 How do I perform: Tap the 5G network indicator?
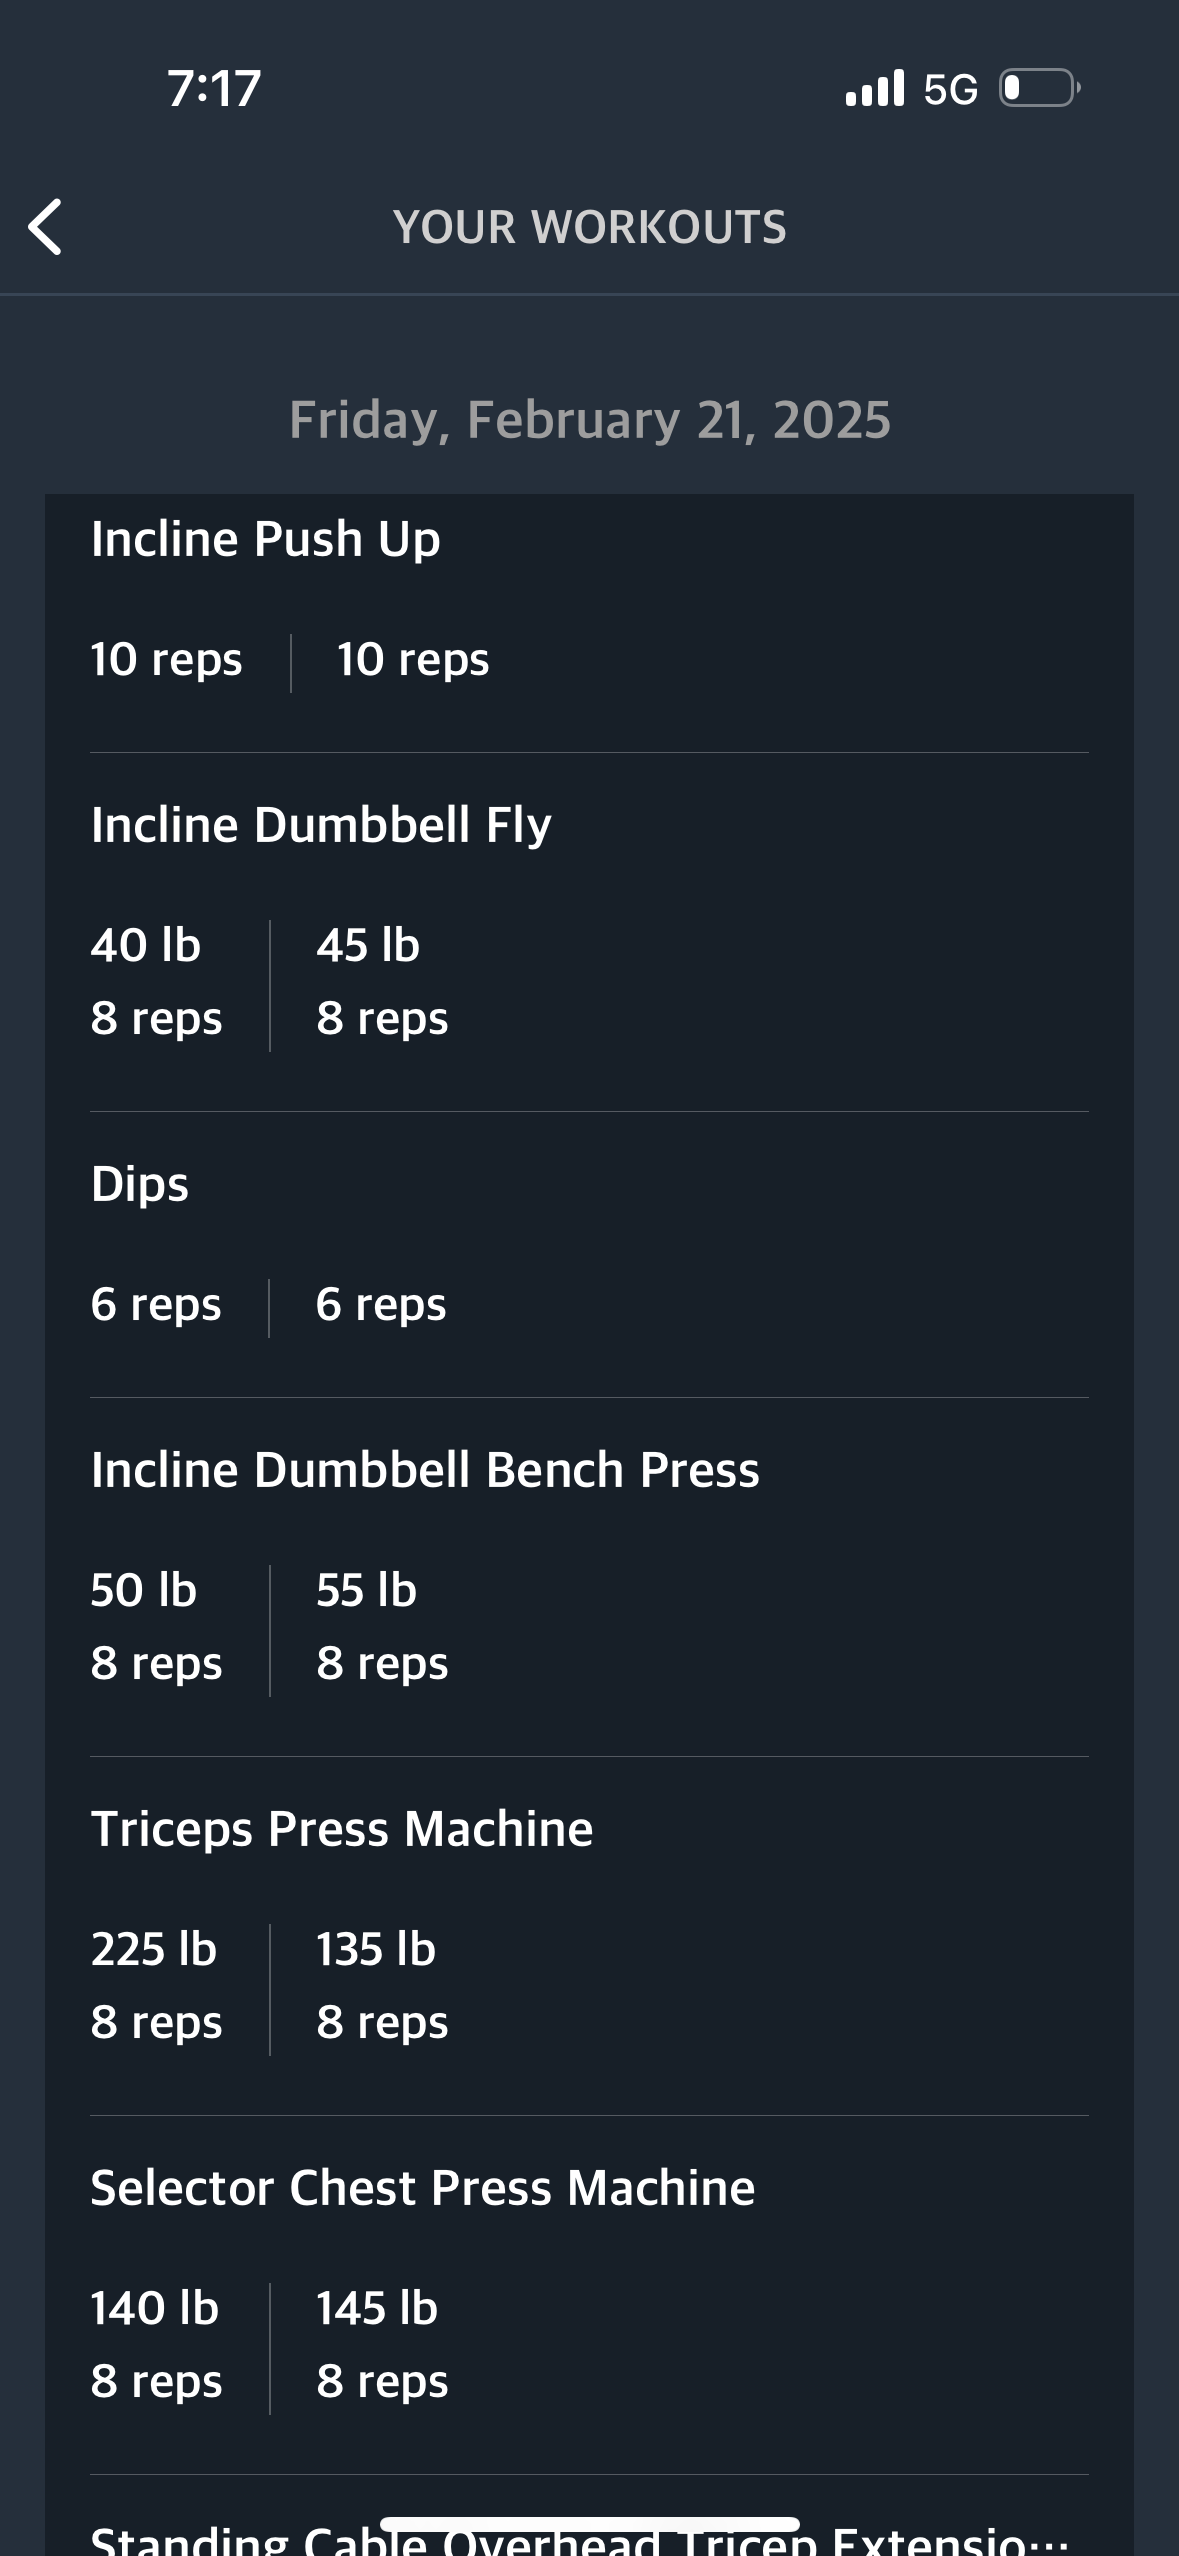[x=950, y=90]
